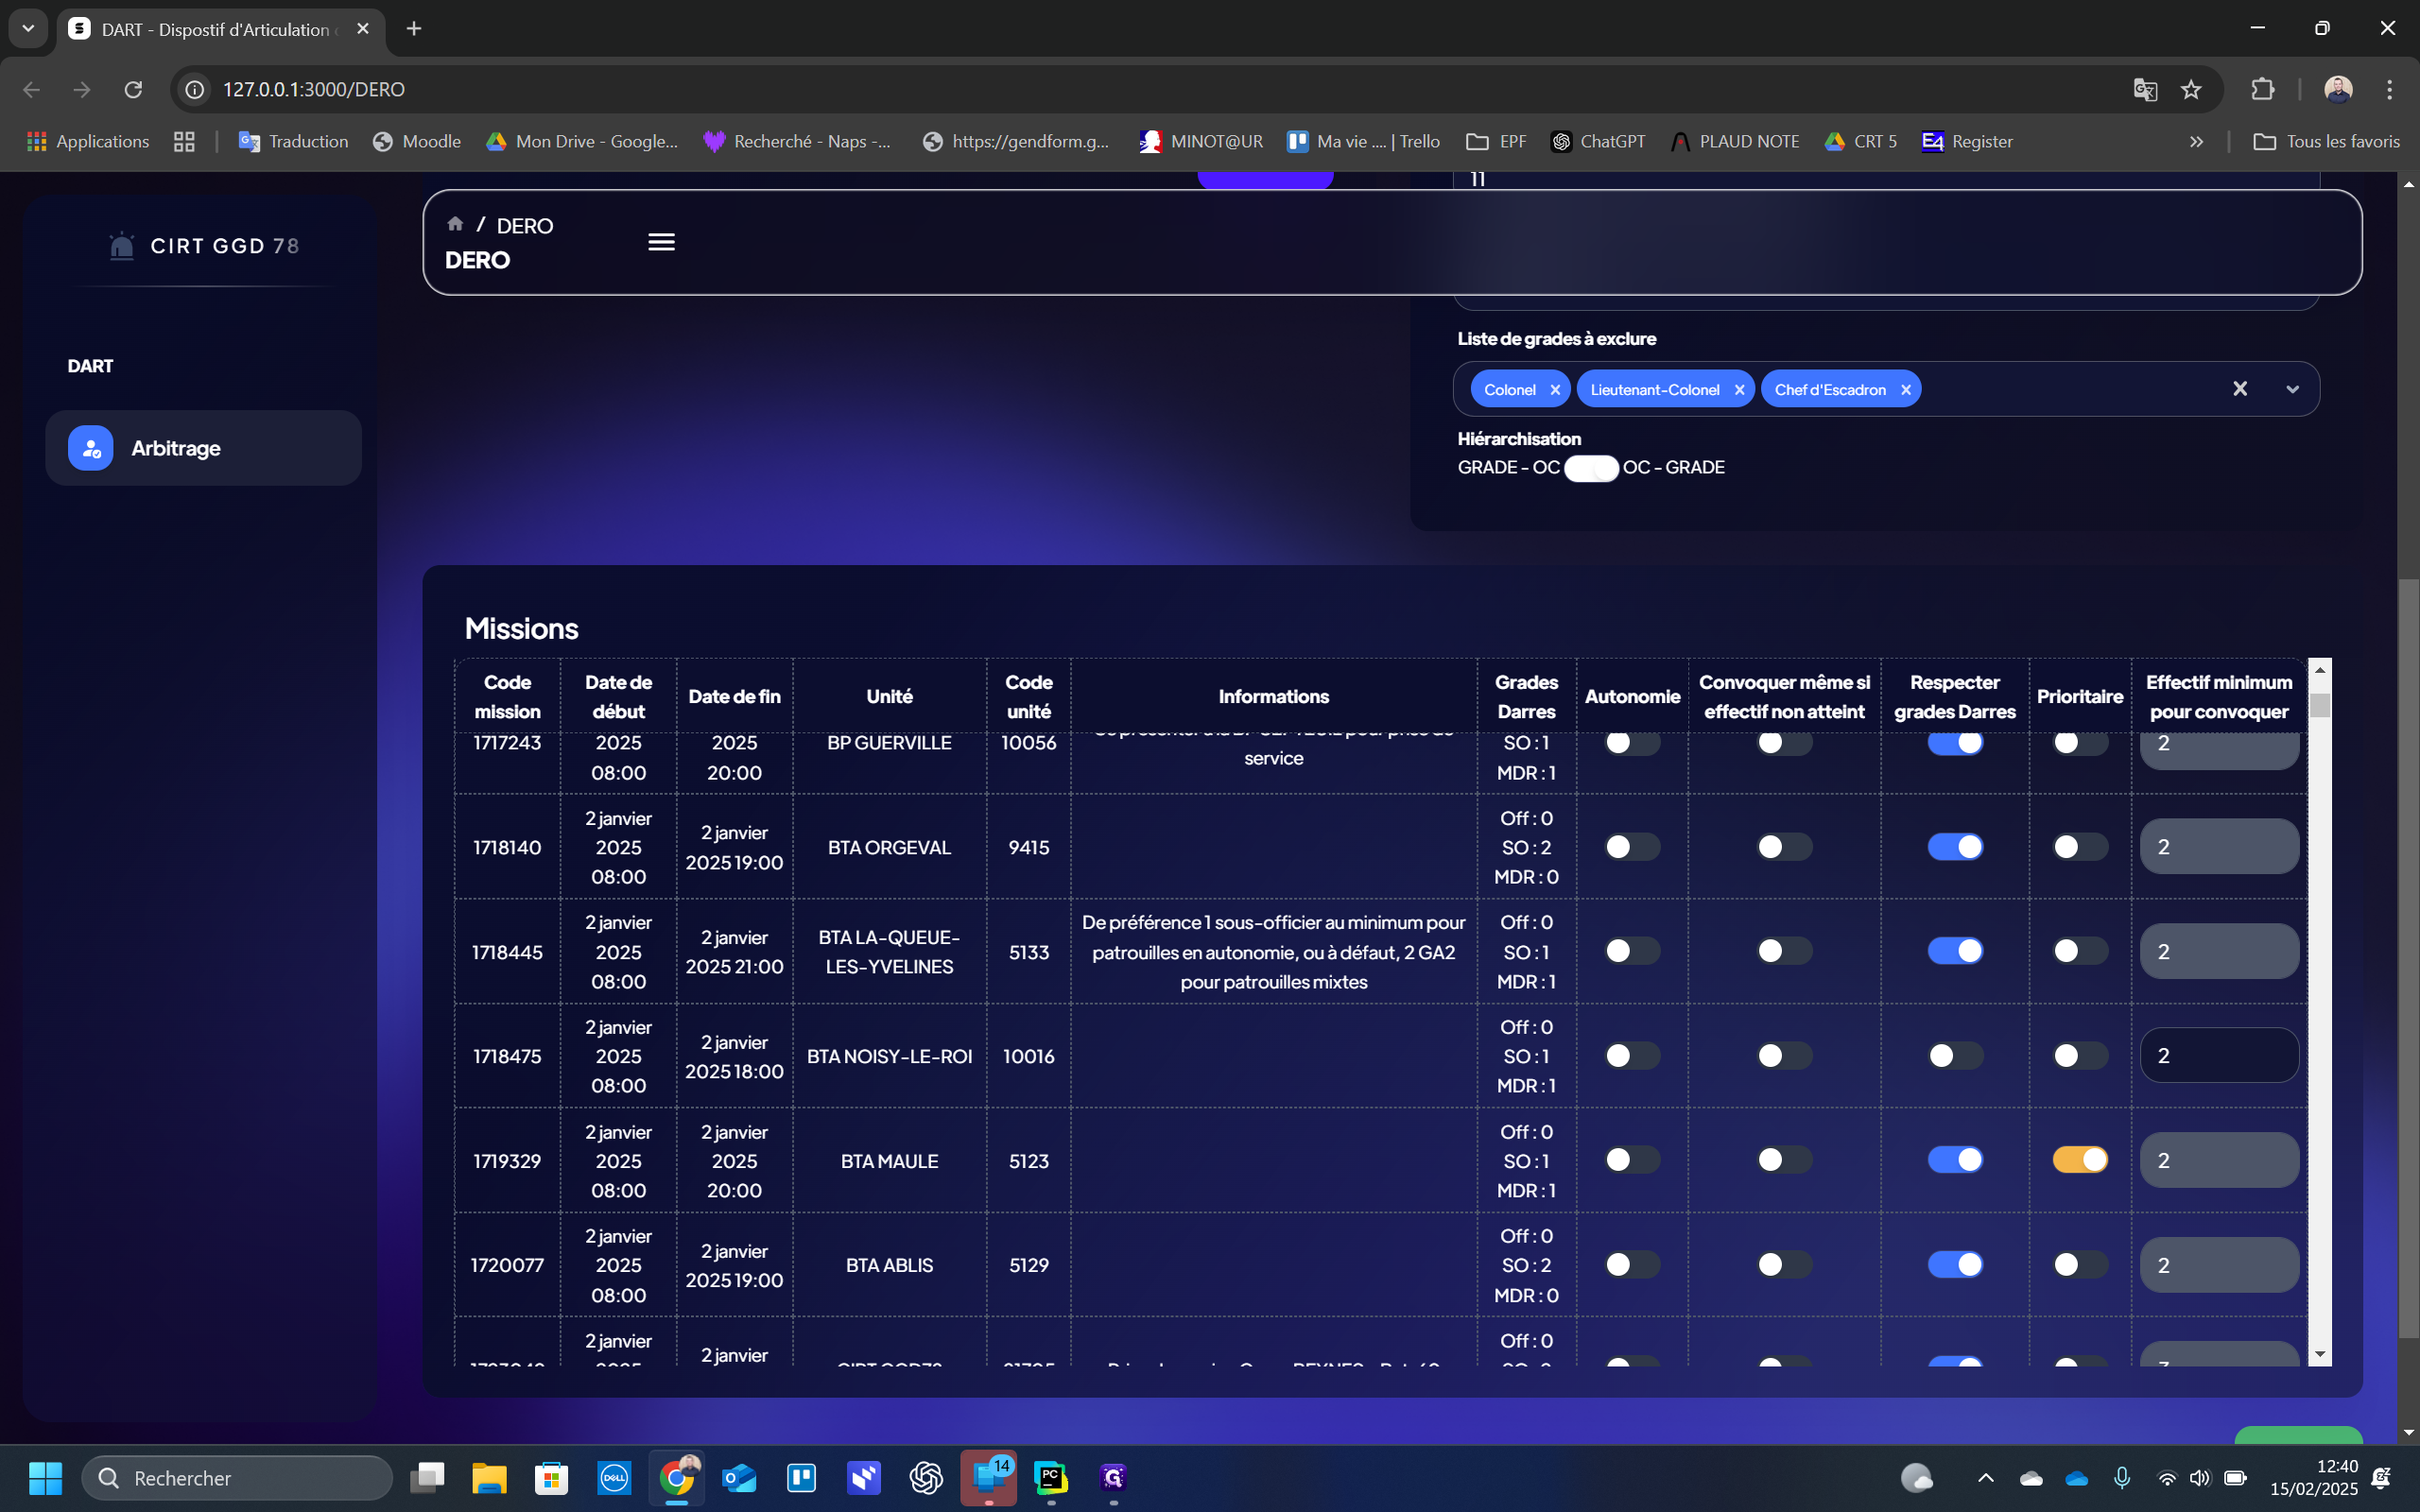Open File Explorer from the taskbar

point(489,1478)
